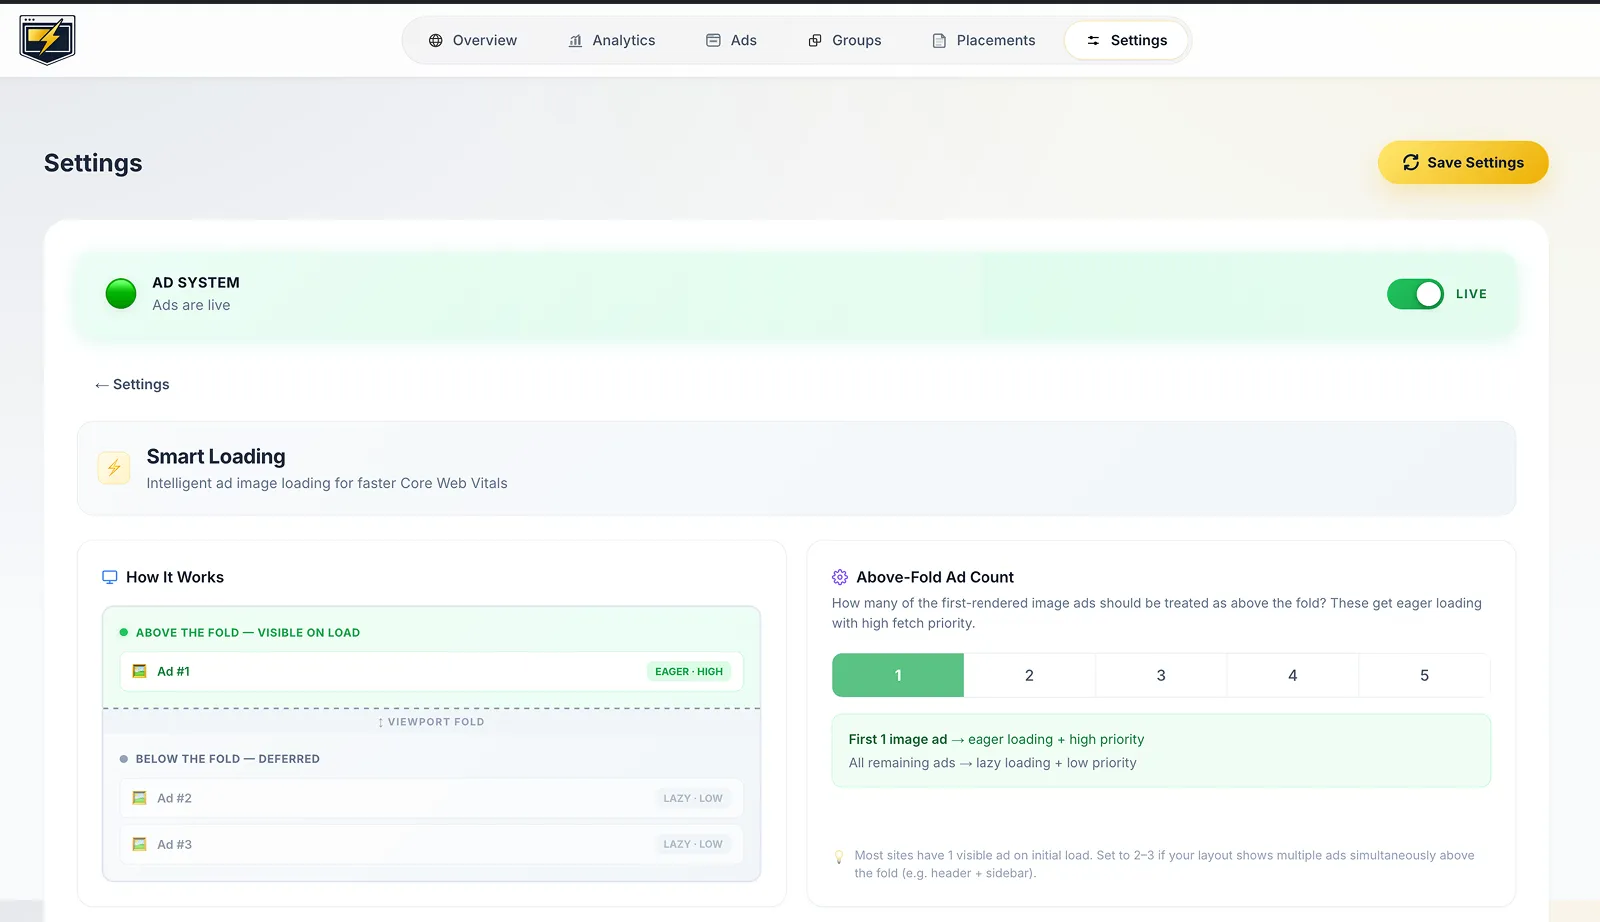Click the lightbulb tip icon
Screen dimensions: 1600x922
(x=839, y=857)
